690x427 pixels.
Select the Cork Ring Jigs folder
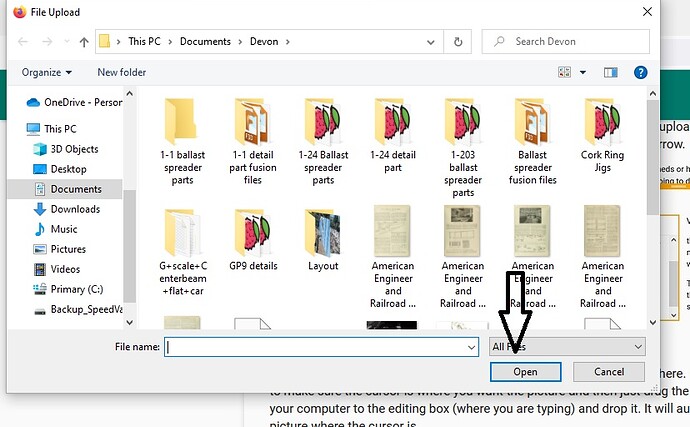coord(602,136)
